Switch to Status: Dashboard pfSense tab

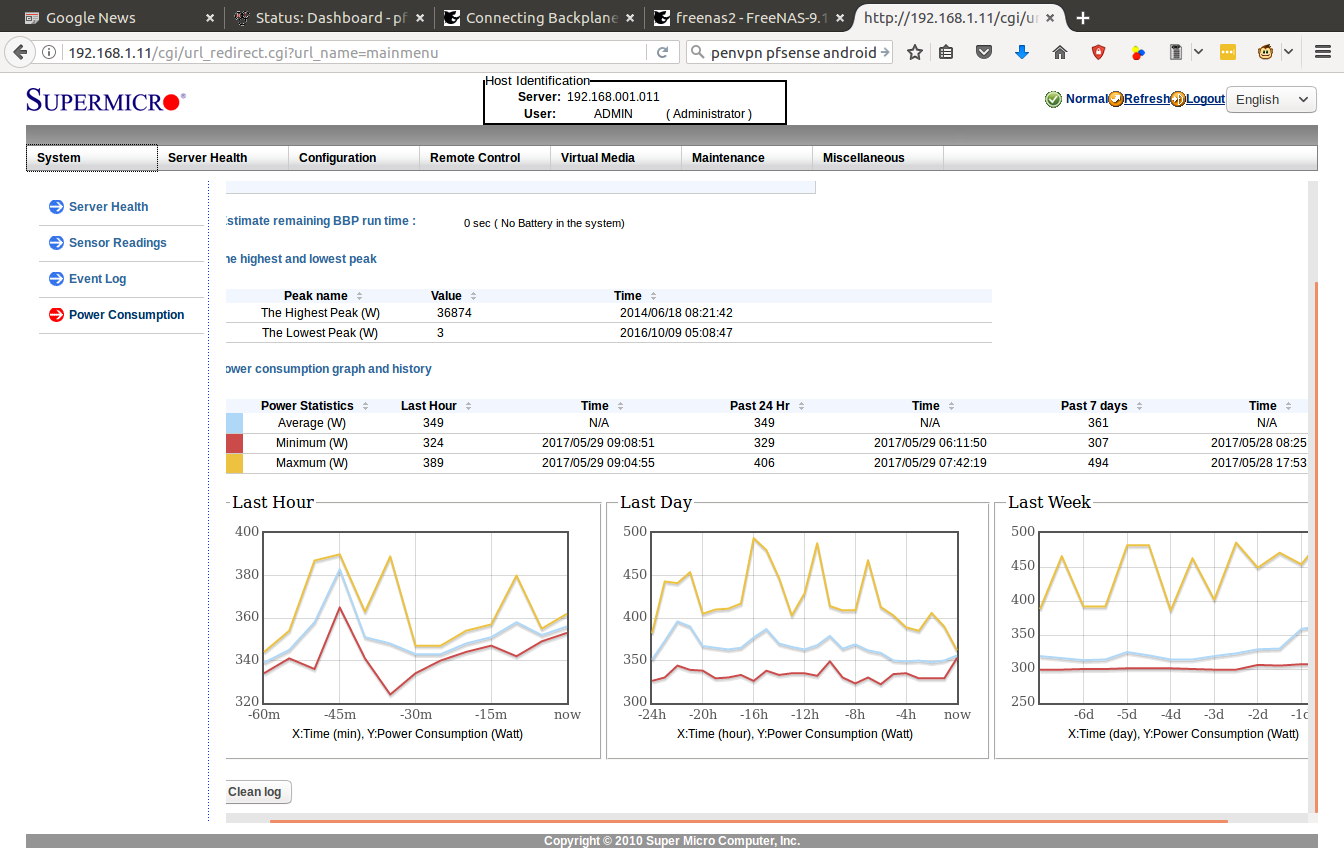(x=328, y=18)
